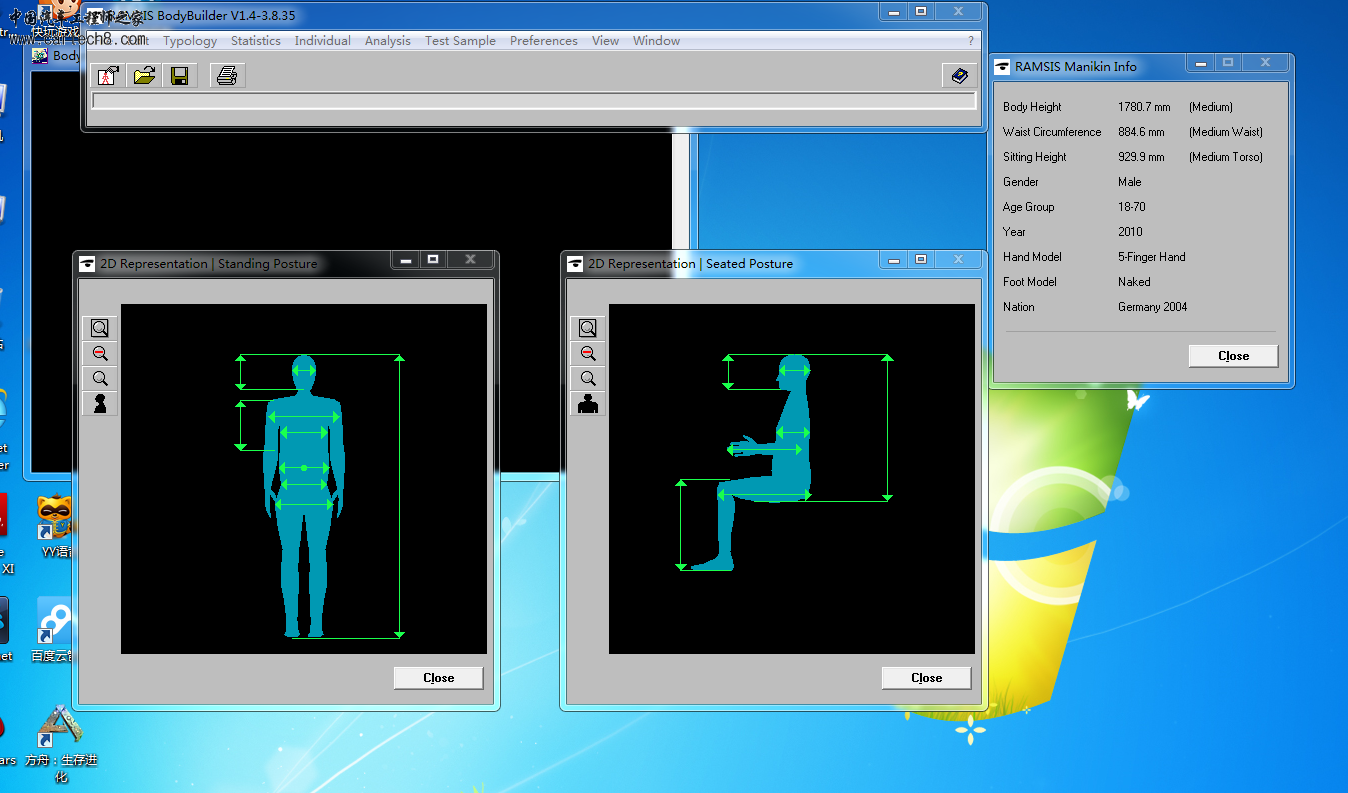Viewport: 1348px width, 793px height.
Task: Select plain magnifier in Standing Posture window
Action: click(x=100, y=378)
